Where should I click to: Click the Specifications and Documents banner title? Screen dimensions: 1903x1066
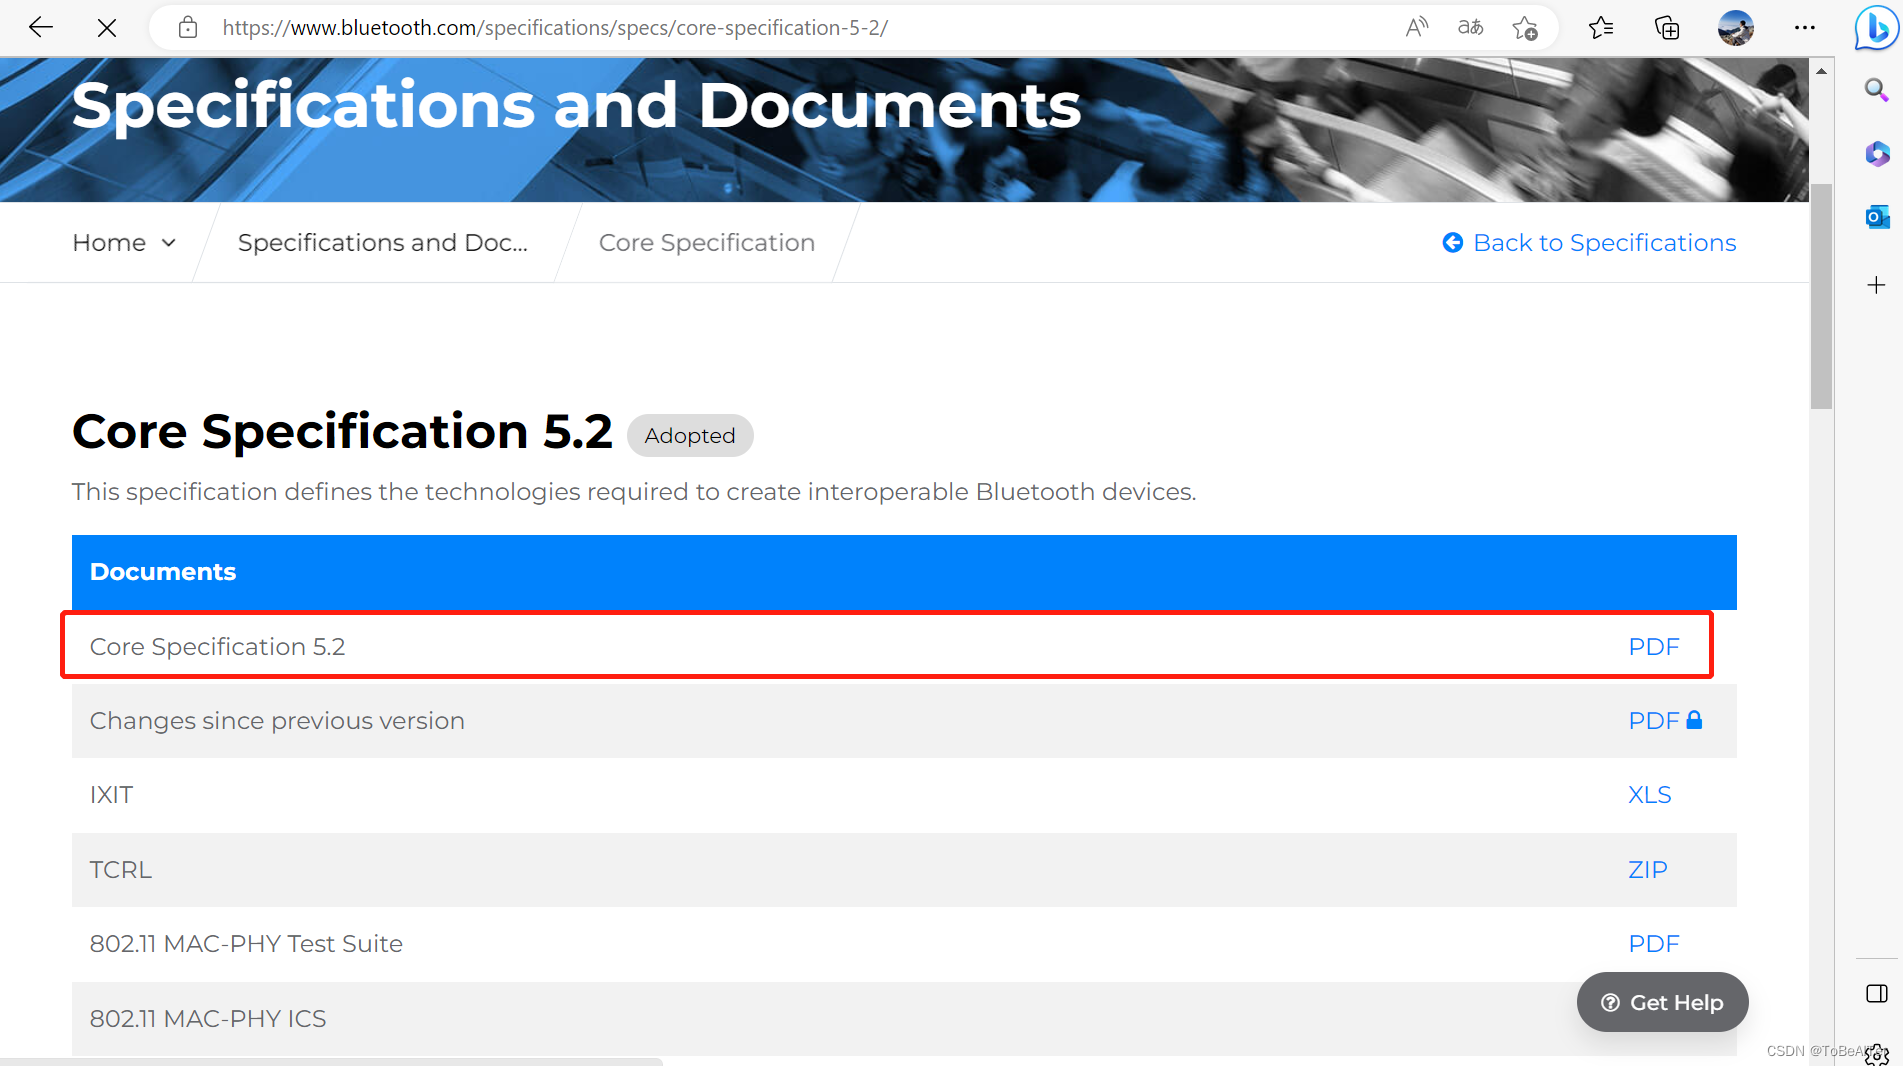[x=576, y=106]
